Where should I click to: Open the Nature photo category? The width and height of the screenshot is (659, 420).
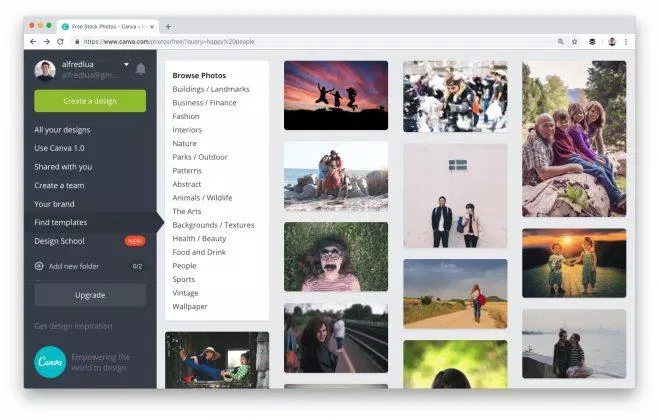[185, 143]
